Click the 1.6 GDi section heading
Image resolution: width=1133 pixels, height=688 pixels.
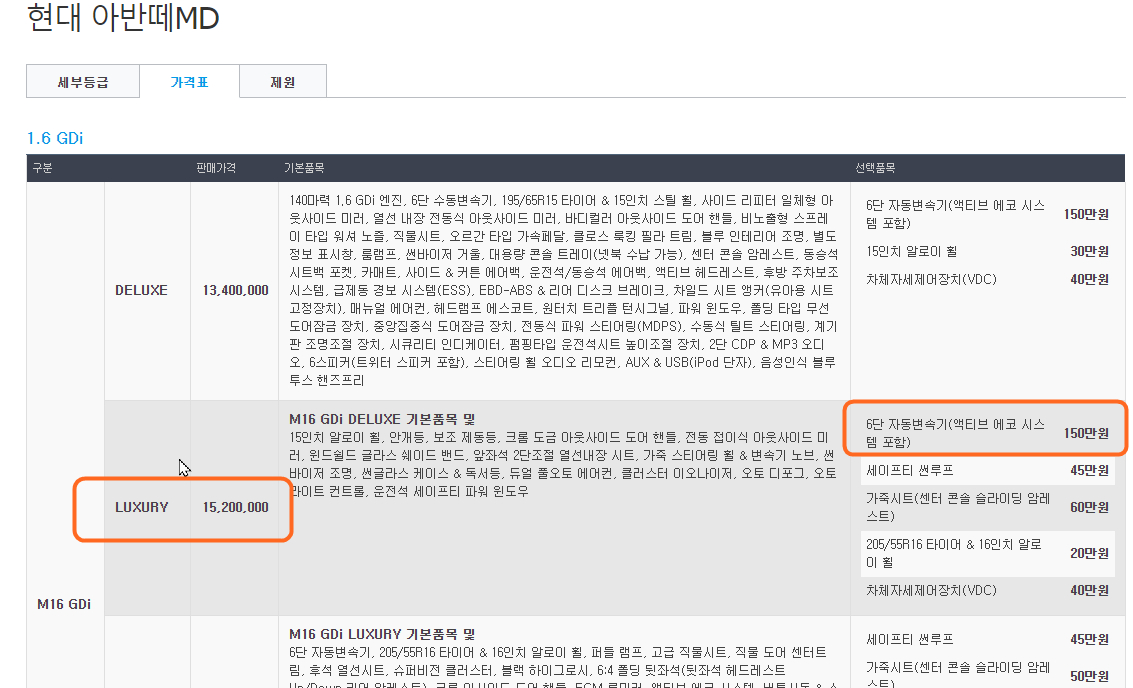55,138
